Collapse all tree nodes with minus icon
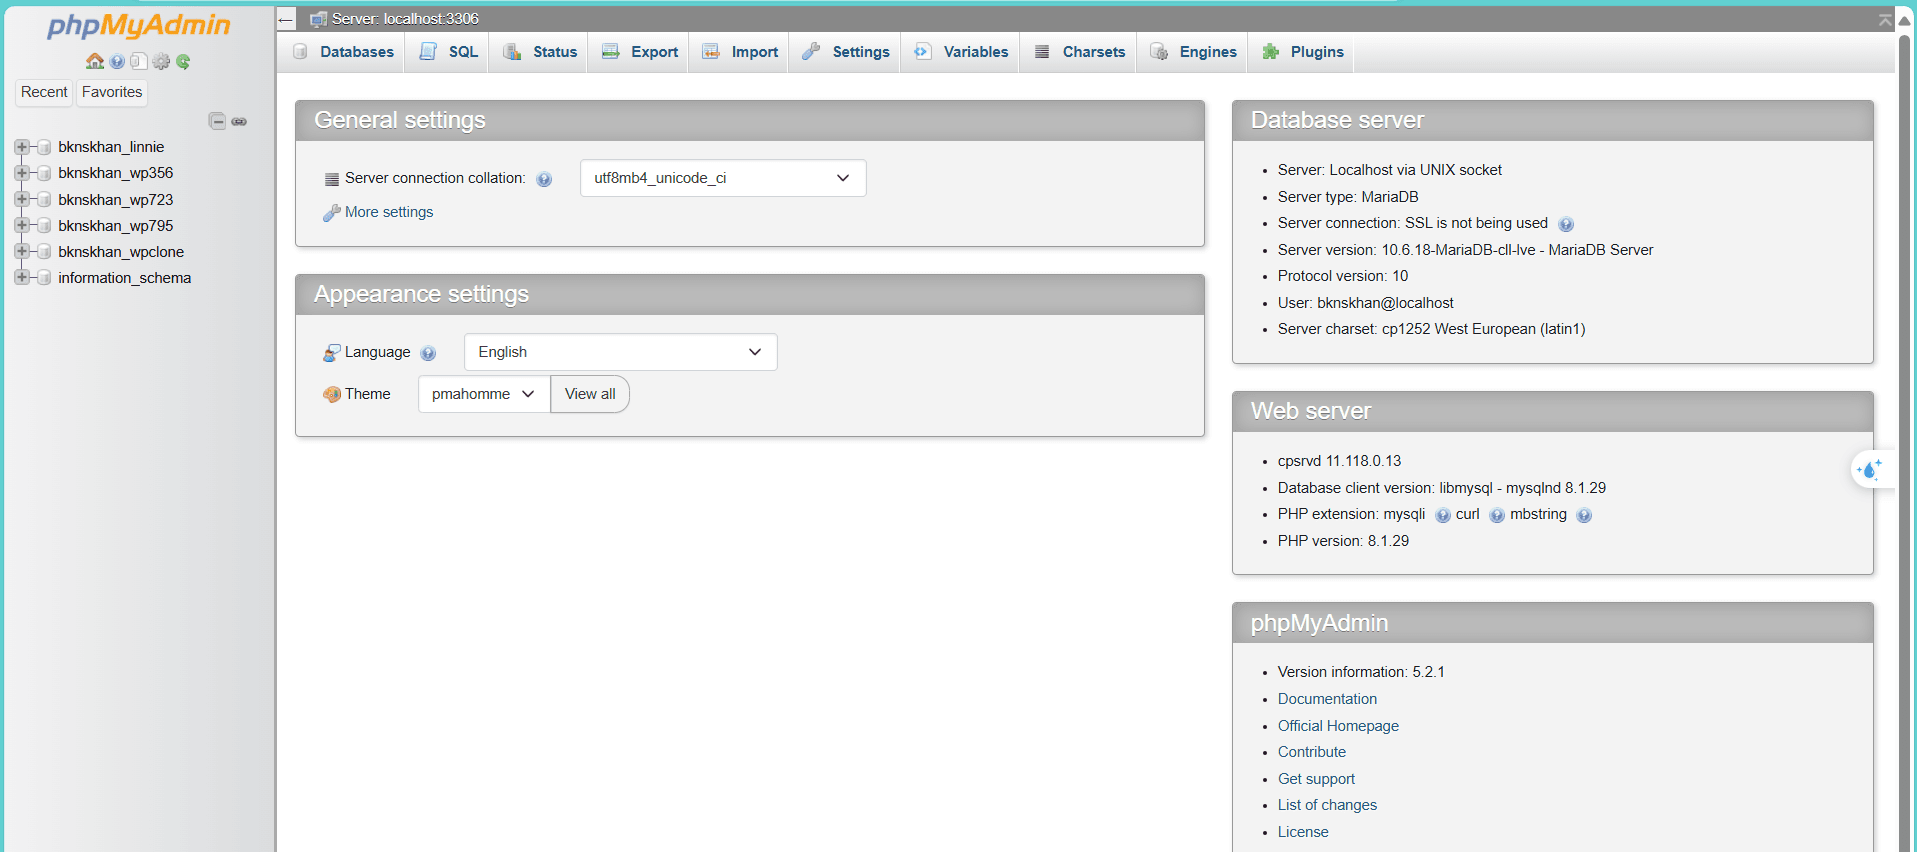 [x=217, y=121]
